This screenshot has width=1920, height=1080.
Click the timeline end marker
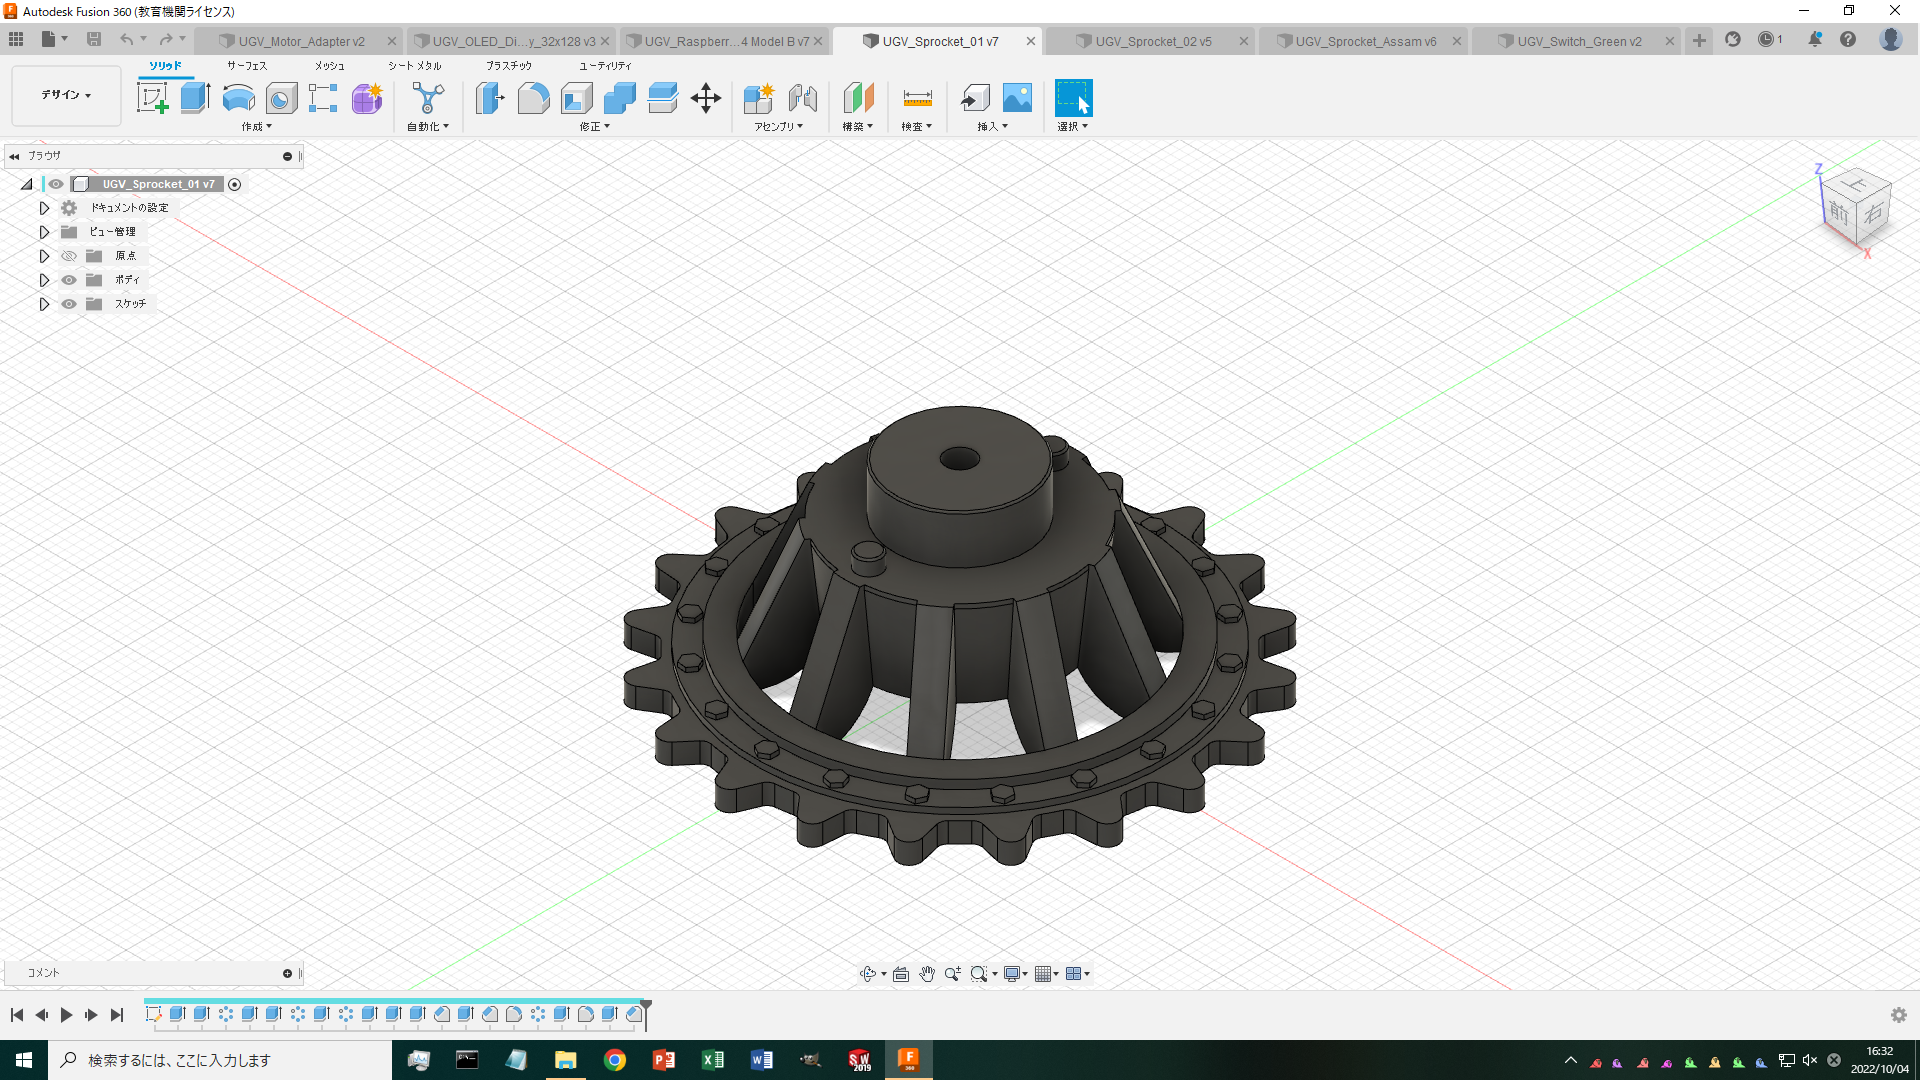646,1013
